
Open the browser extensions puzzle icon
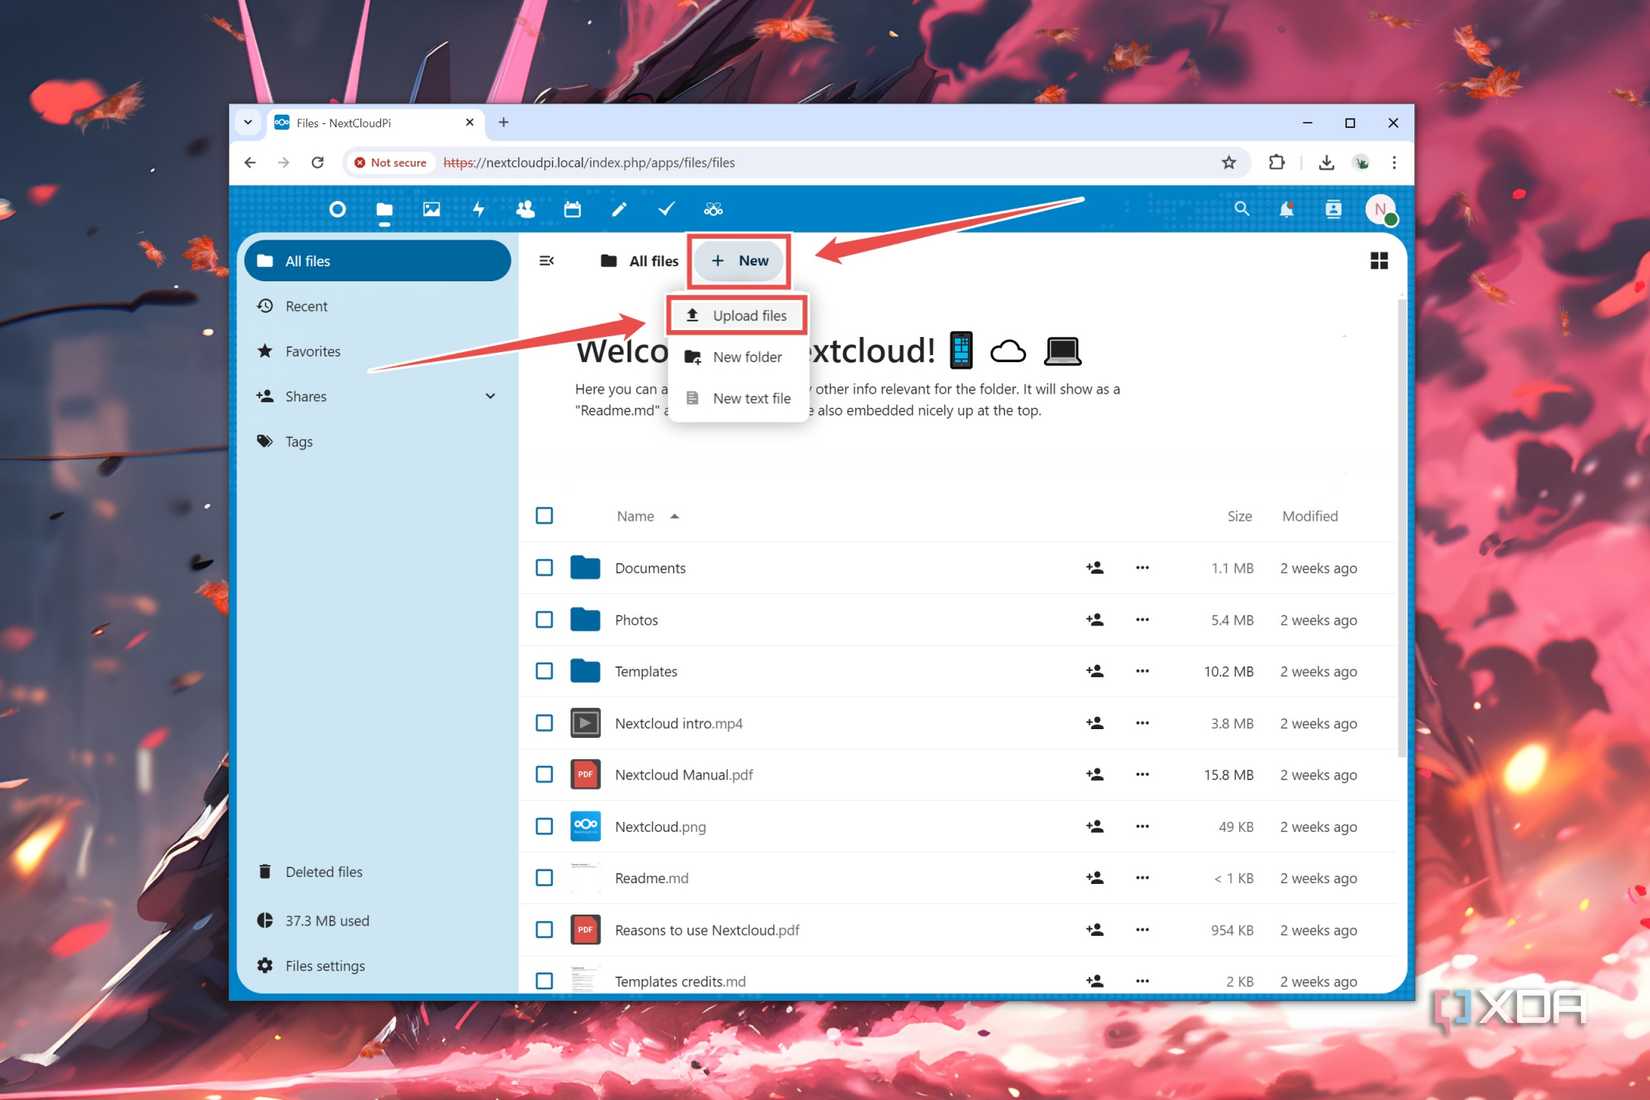[1276, 162]
